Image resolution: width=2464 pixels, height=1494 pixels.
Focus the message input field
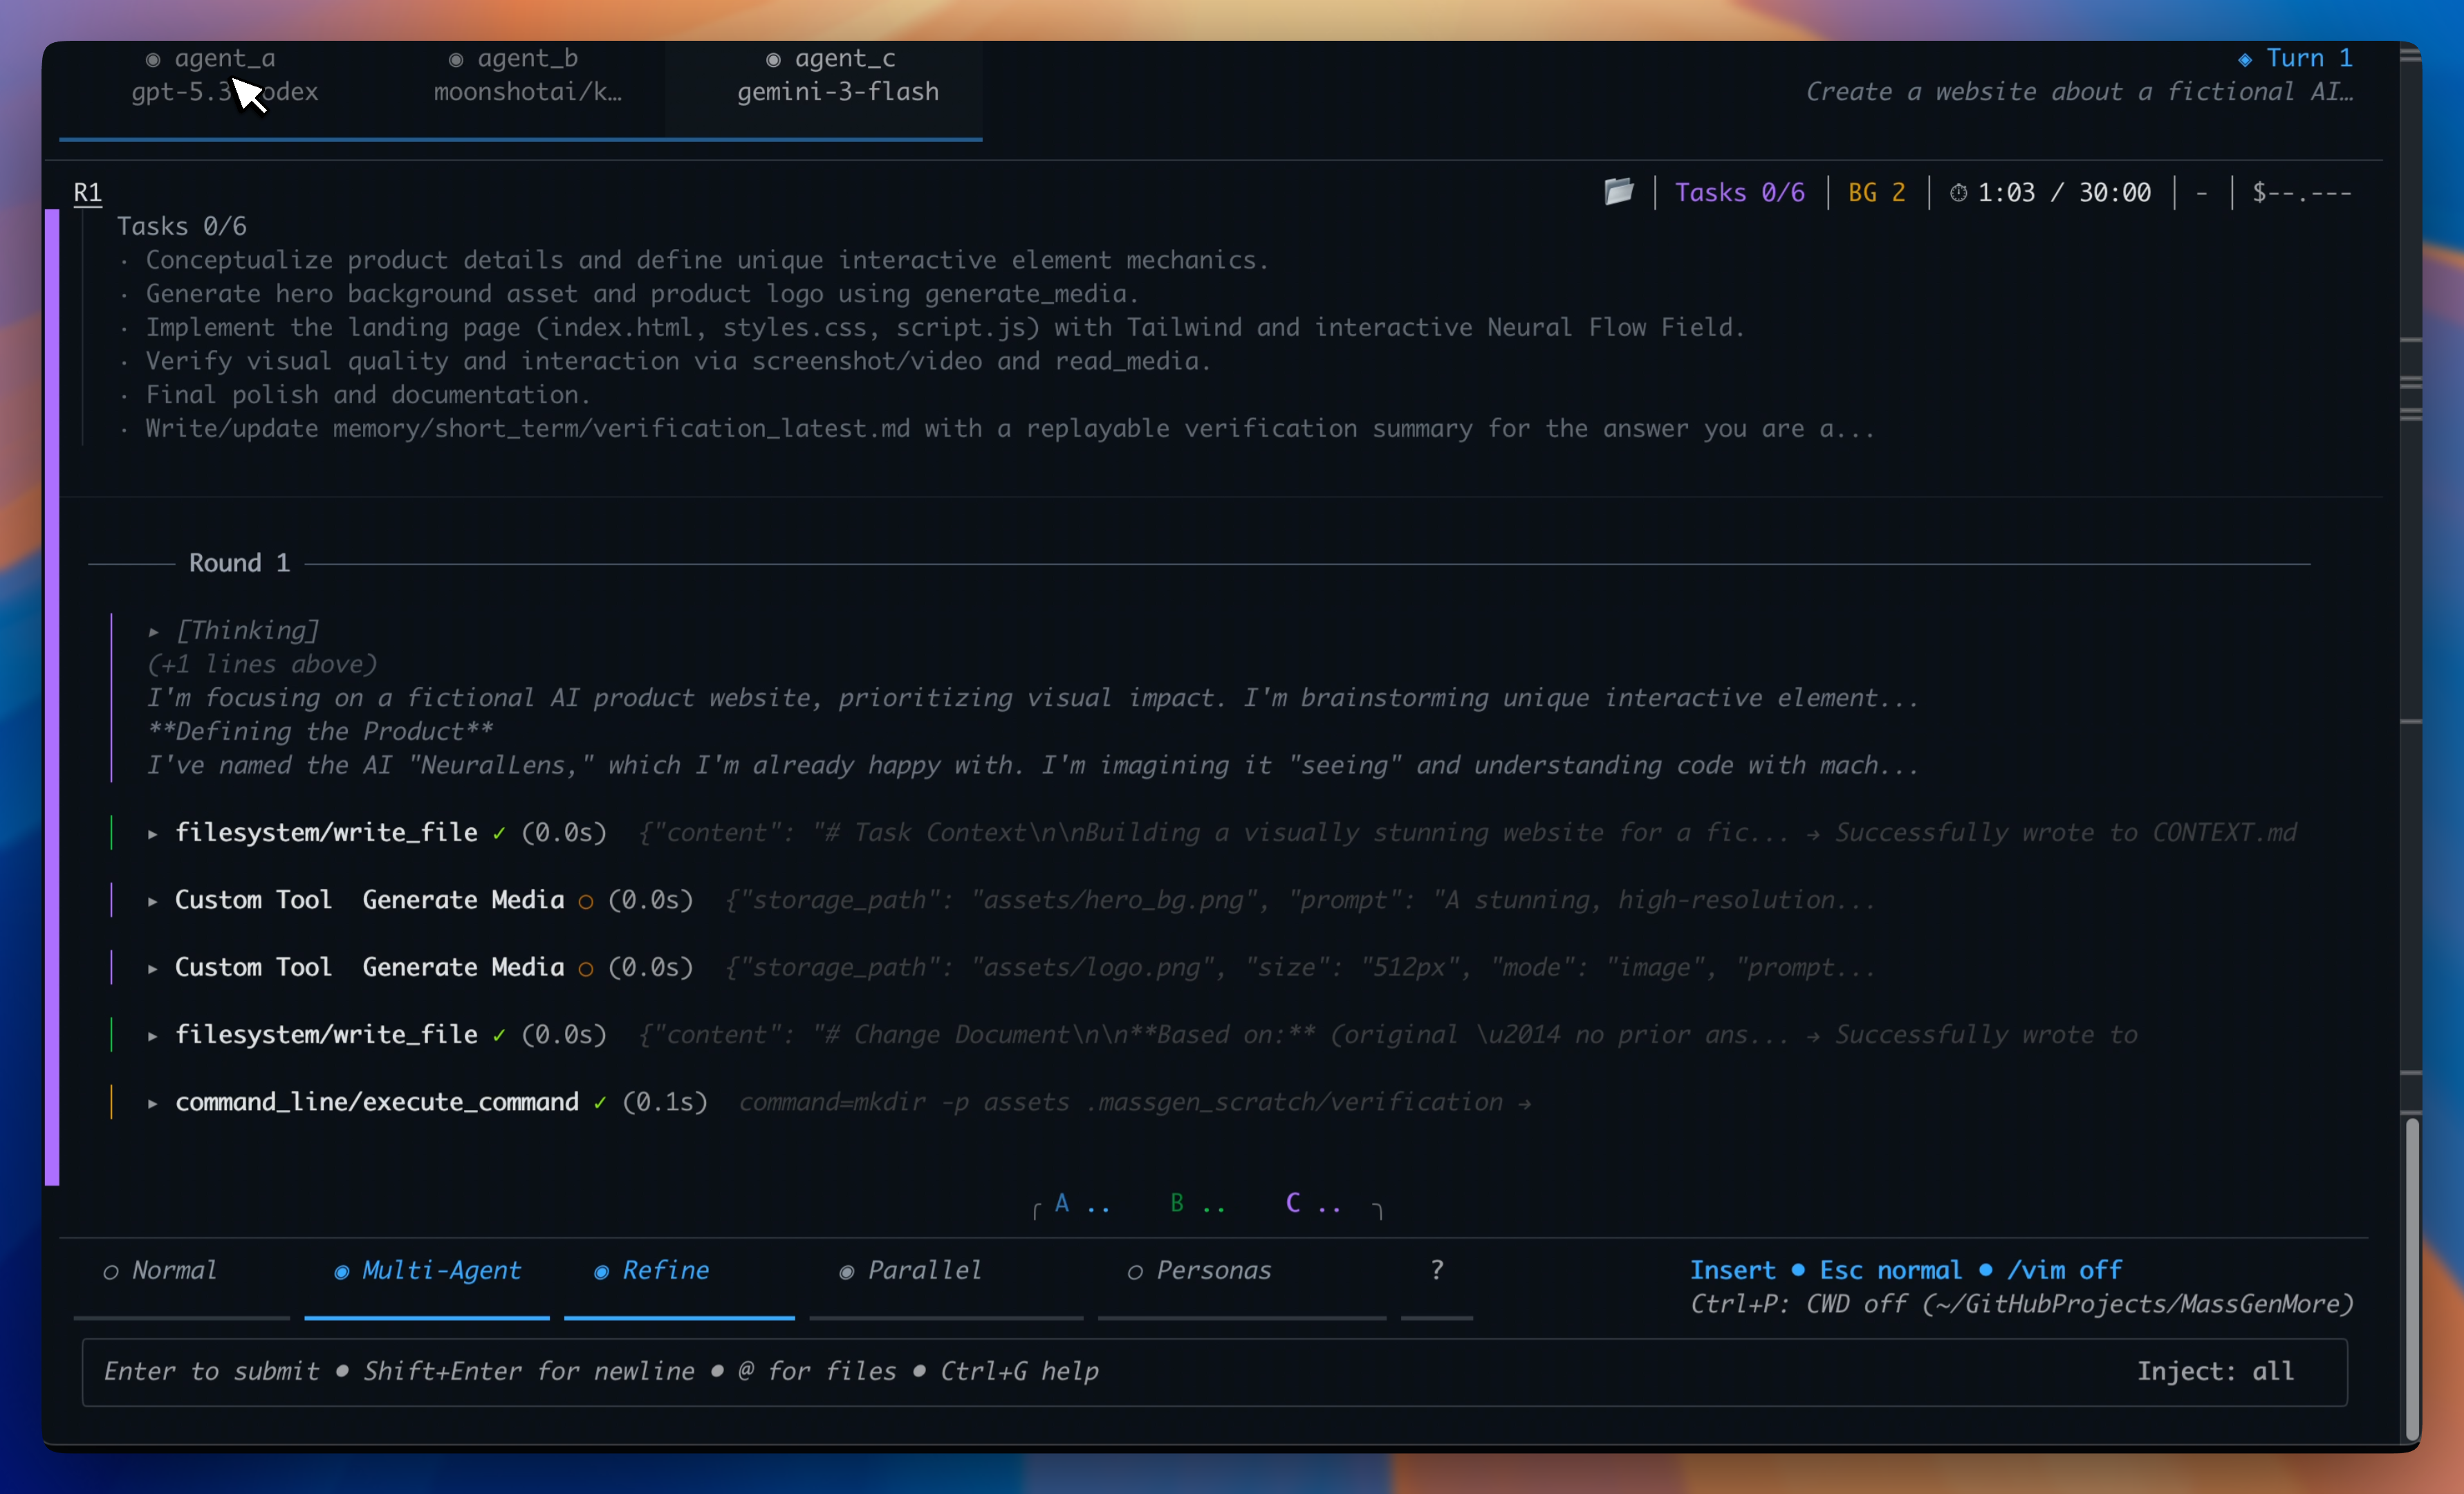pos(1100,1371)
